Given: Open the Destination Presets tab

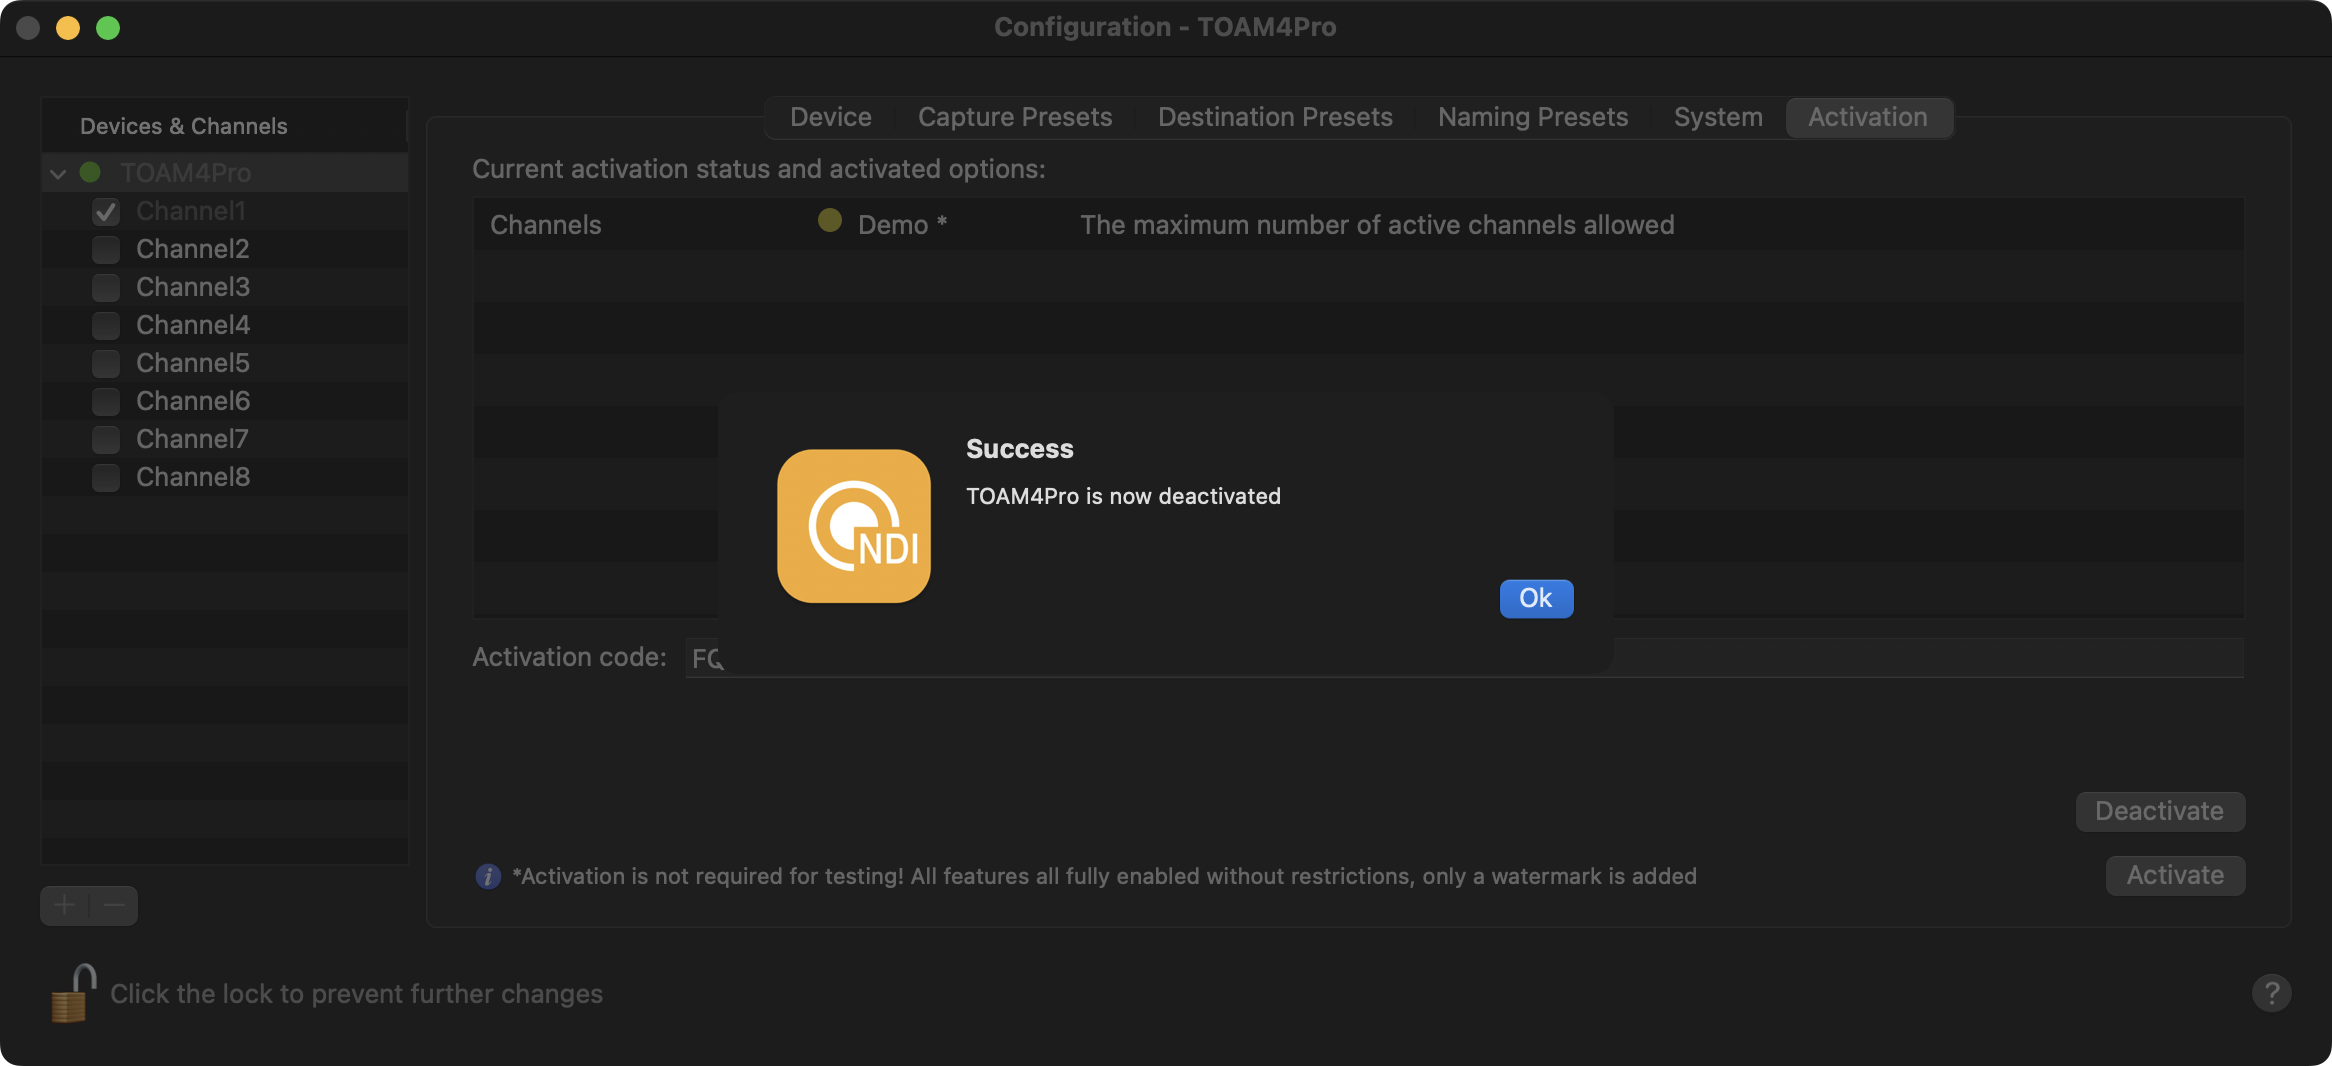Looking at the screenshot, I should click(x=1275, y=117).
